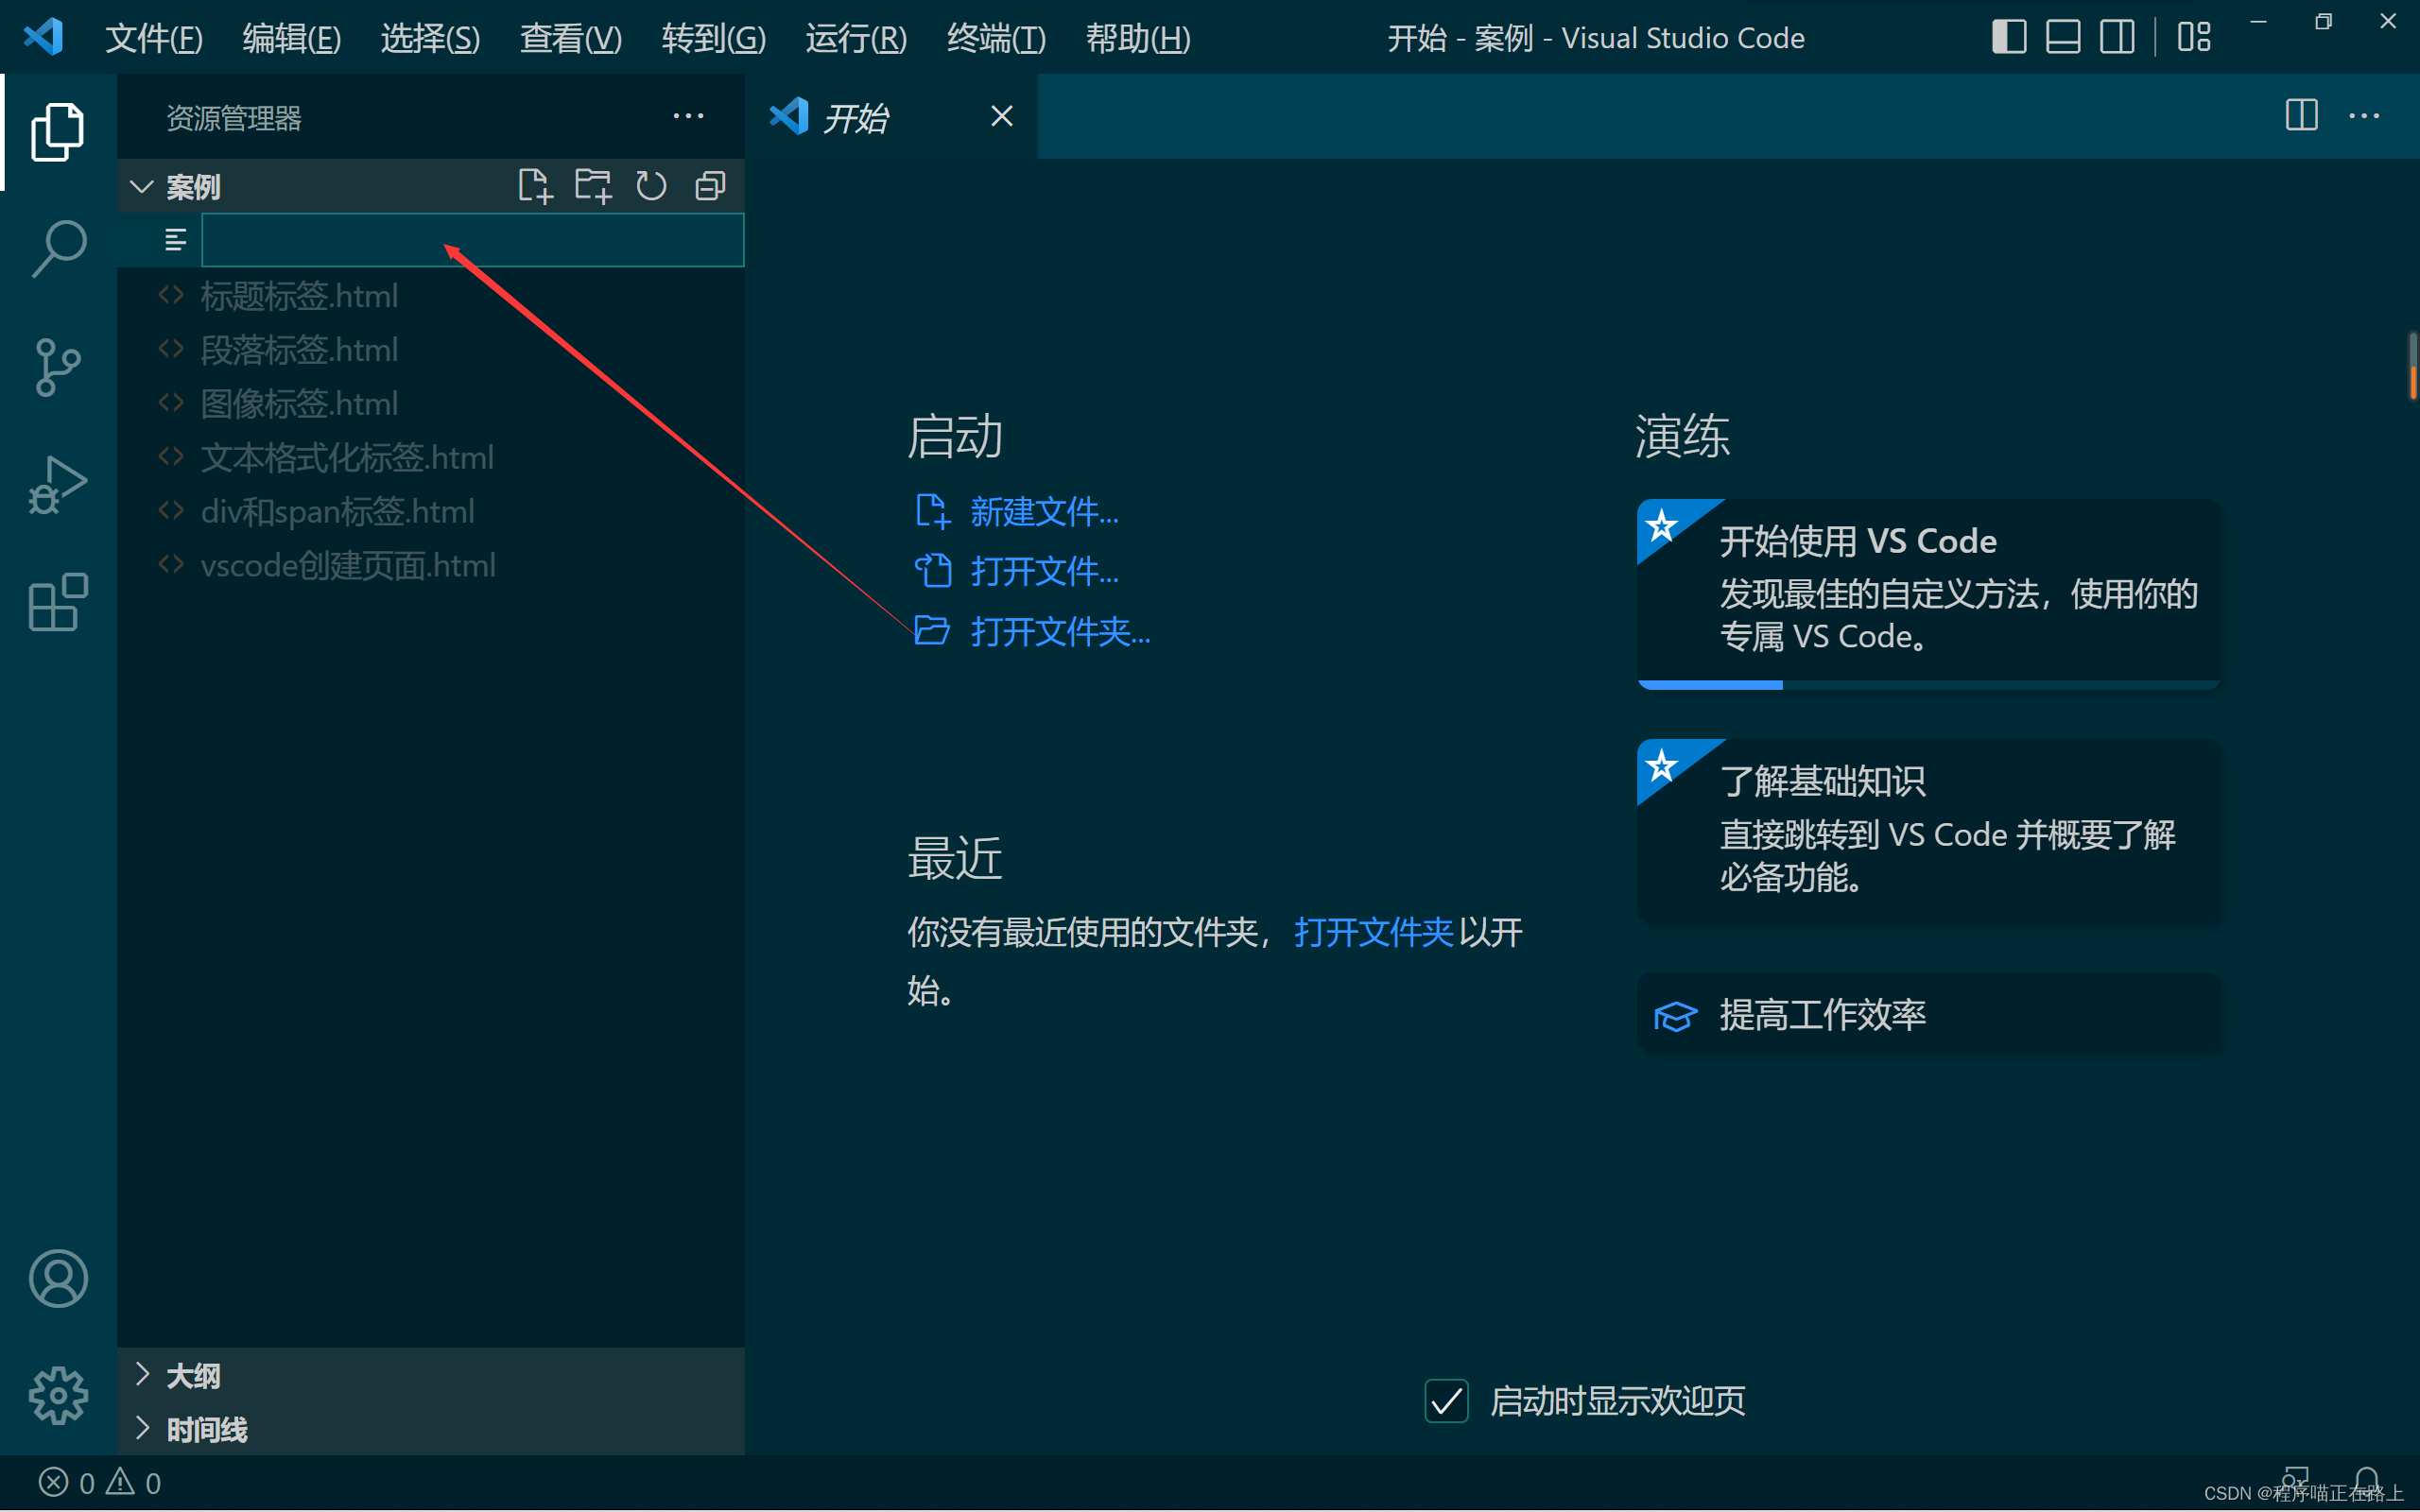This screenshot has width=2420, height=1512.
Task: Click the errors and warnings status indicator
Action: (x=100, y=1482)
